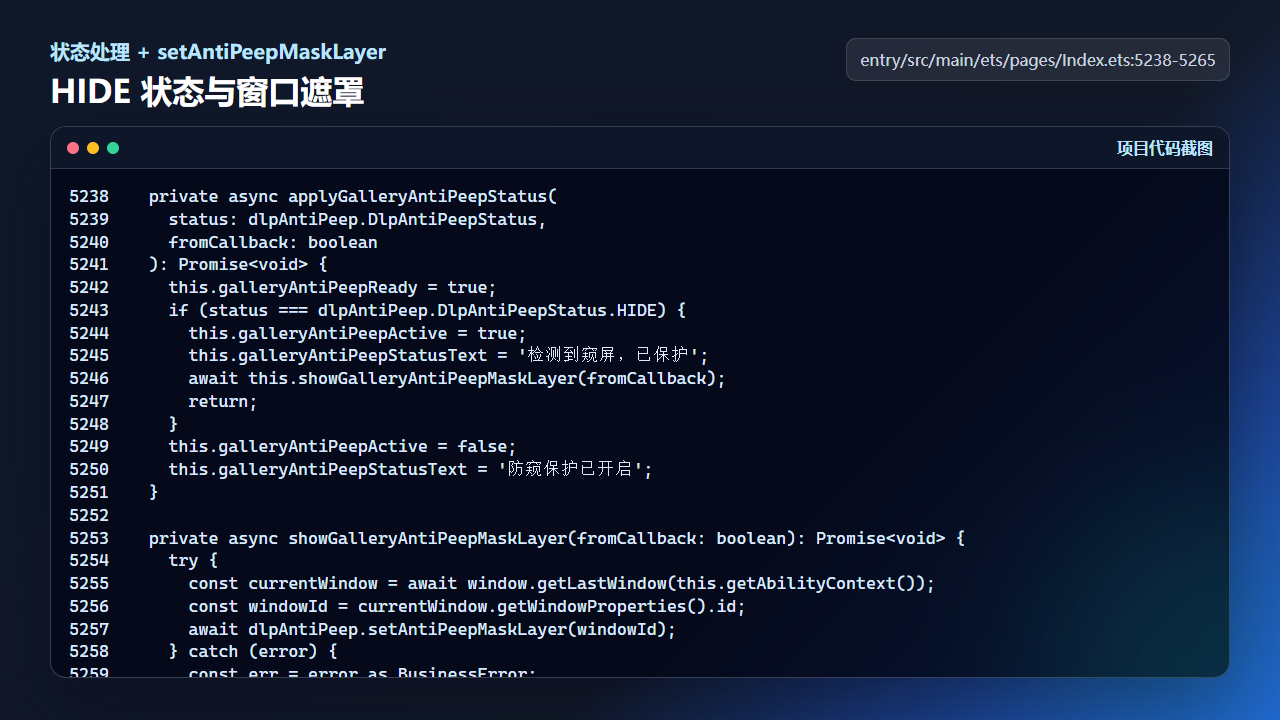Click the heading HIDE 状态与窗口遮罩
Screen dimensions: 1280x720
[207, 92]
